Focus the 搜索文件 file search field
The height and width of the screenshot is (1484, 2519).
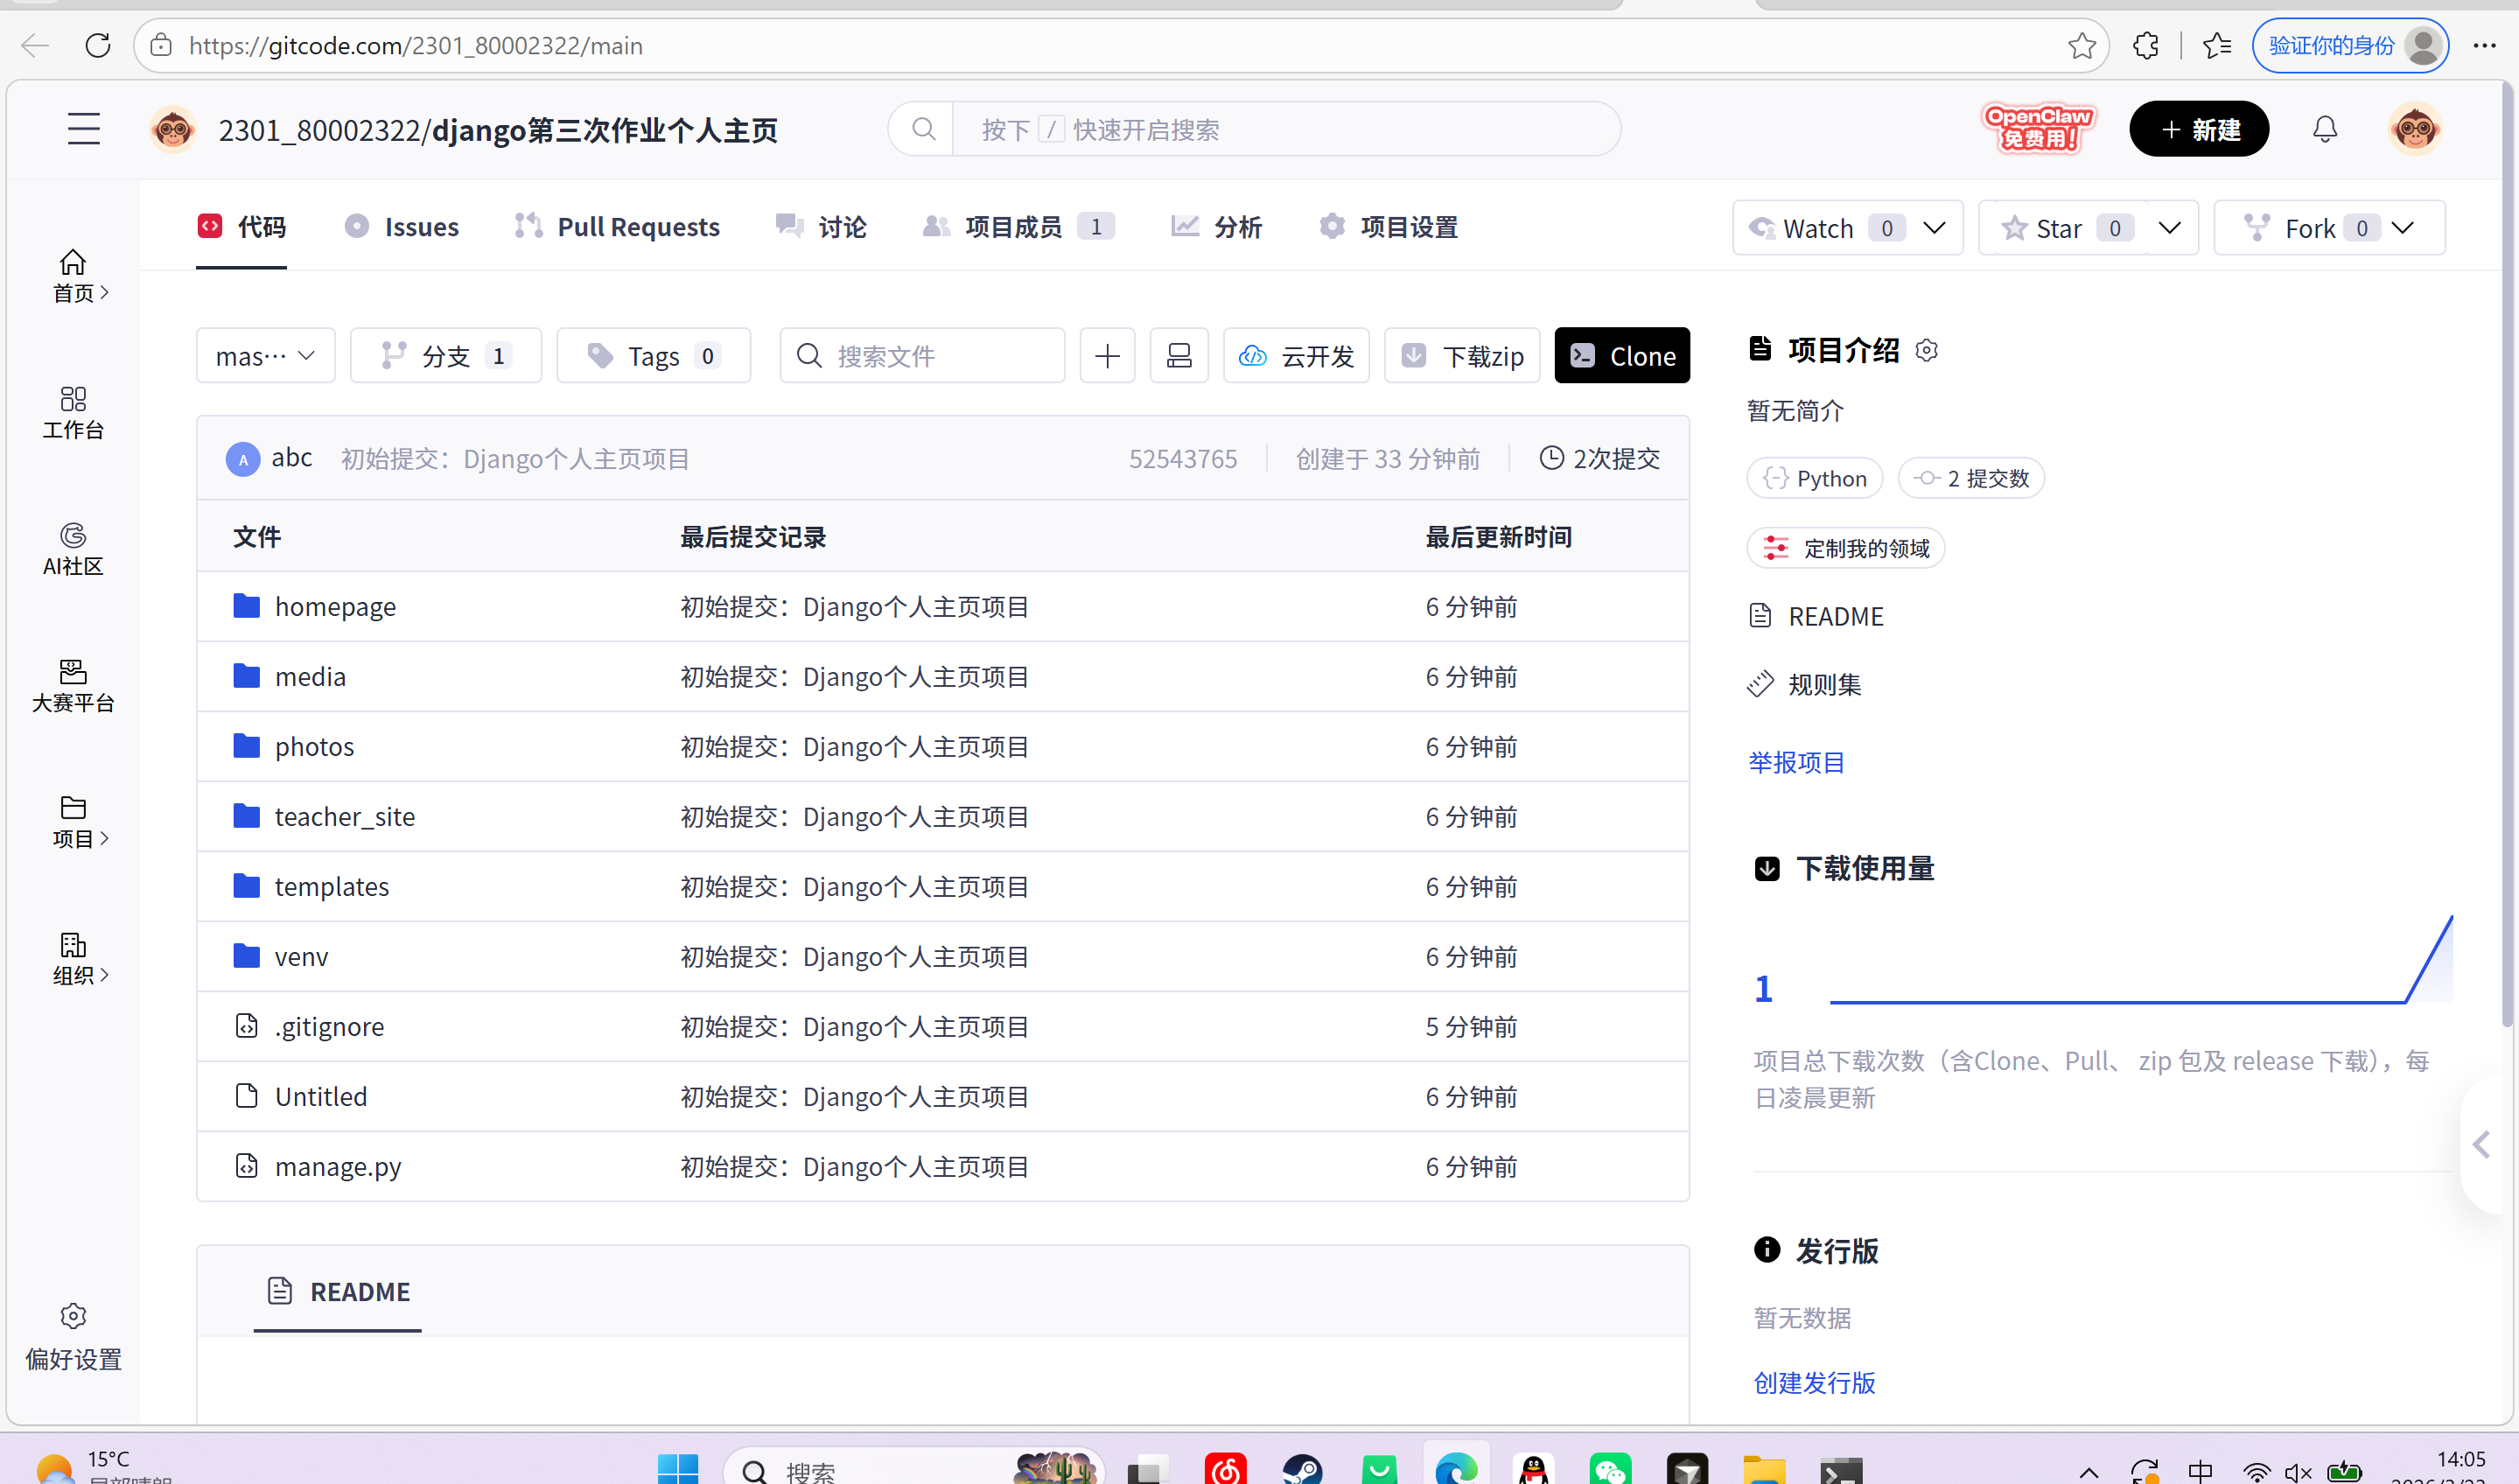(922, 356)
